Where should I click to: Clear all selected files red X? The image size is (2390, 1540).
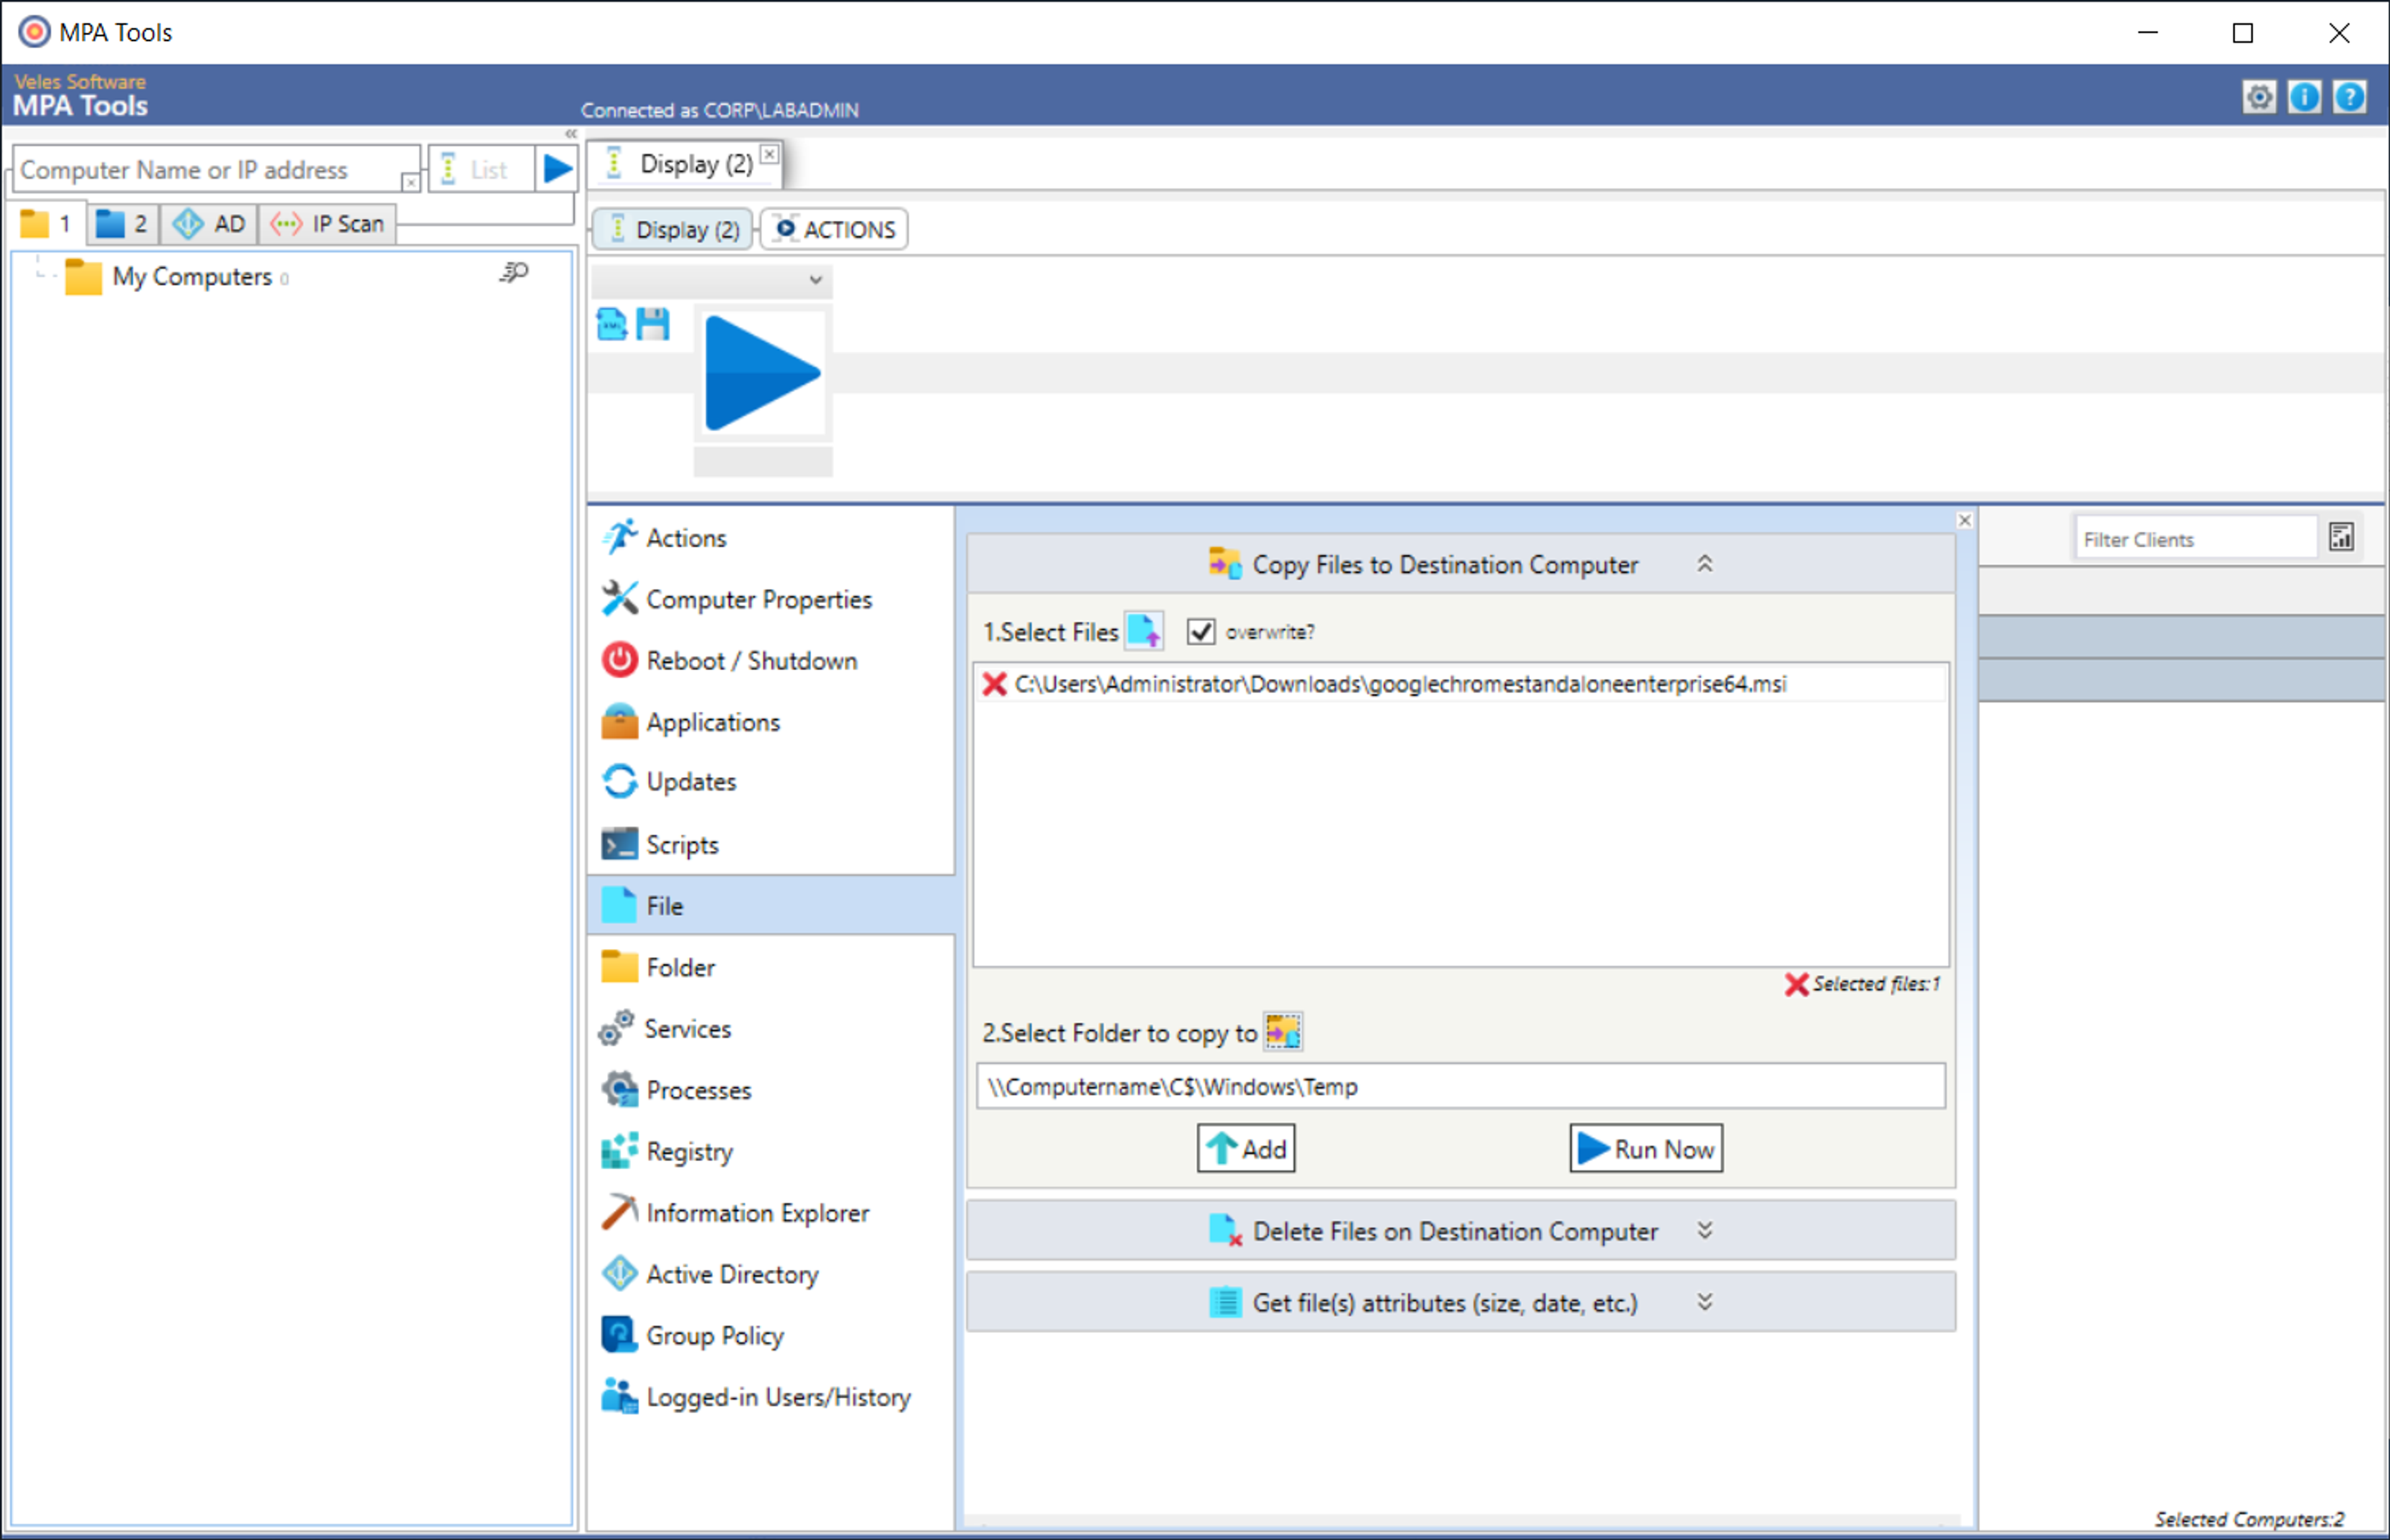pyautogui.click(x=1796, y=984)
